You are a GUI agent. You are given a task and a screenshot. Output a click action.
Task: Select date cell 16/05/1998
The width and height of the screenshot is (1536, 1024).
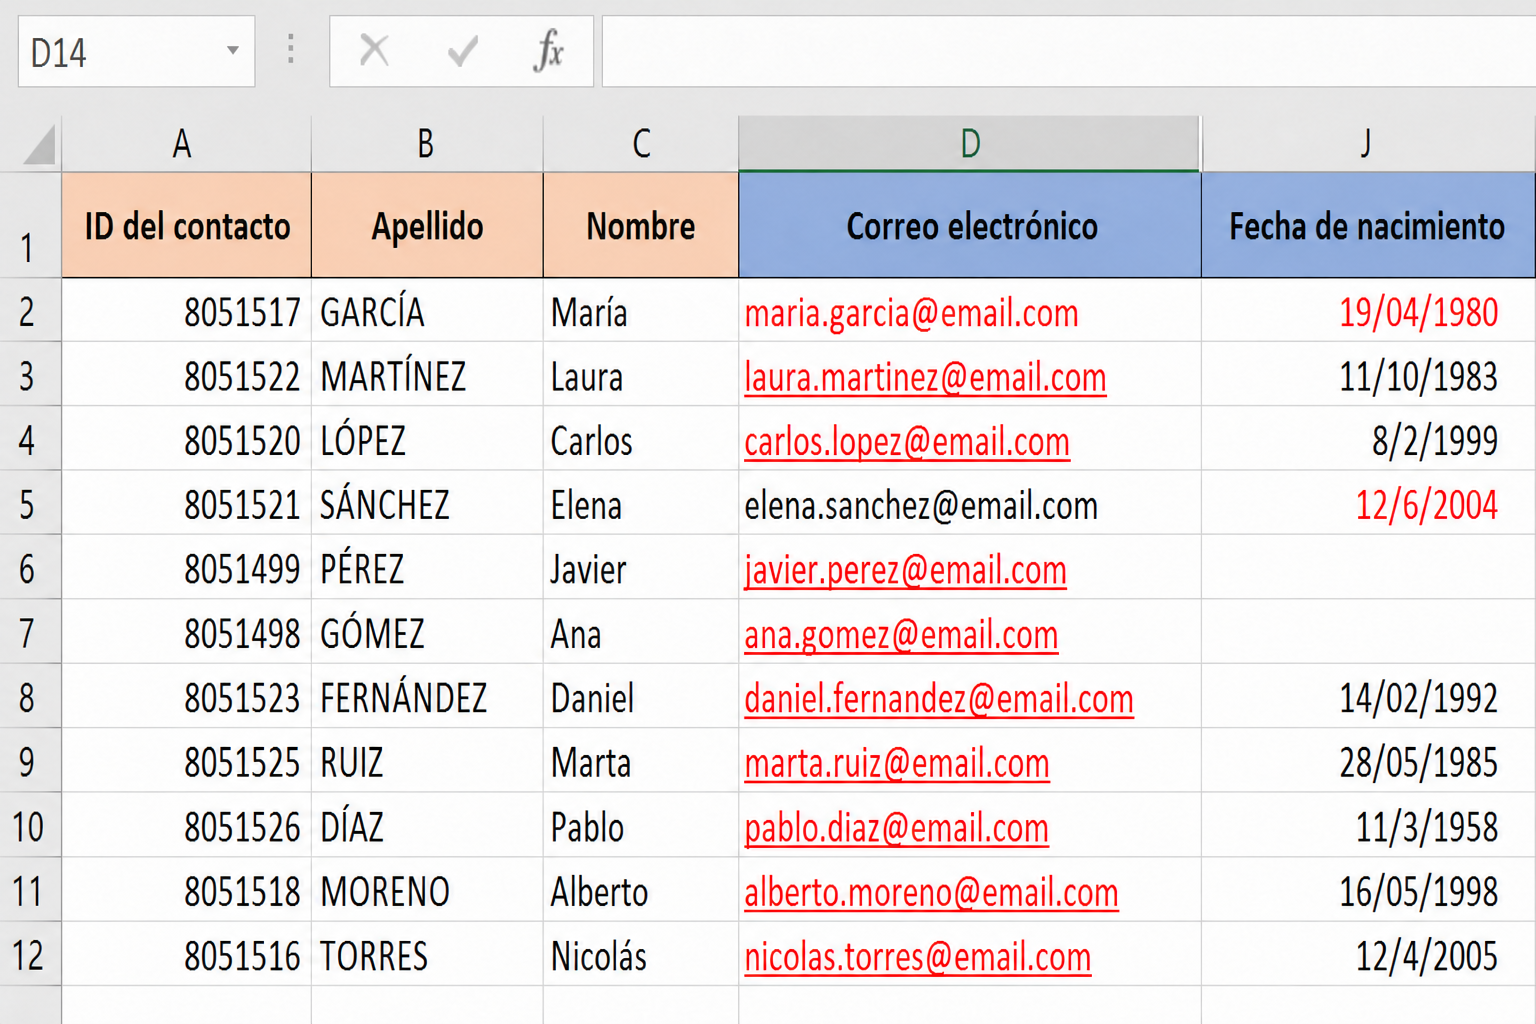[x=1368, y=891]
